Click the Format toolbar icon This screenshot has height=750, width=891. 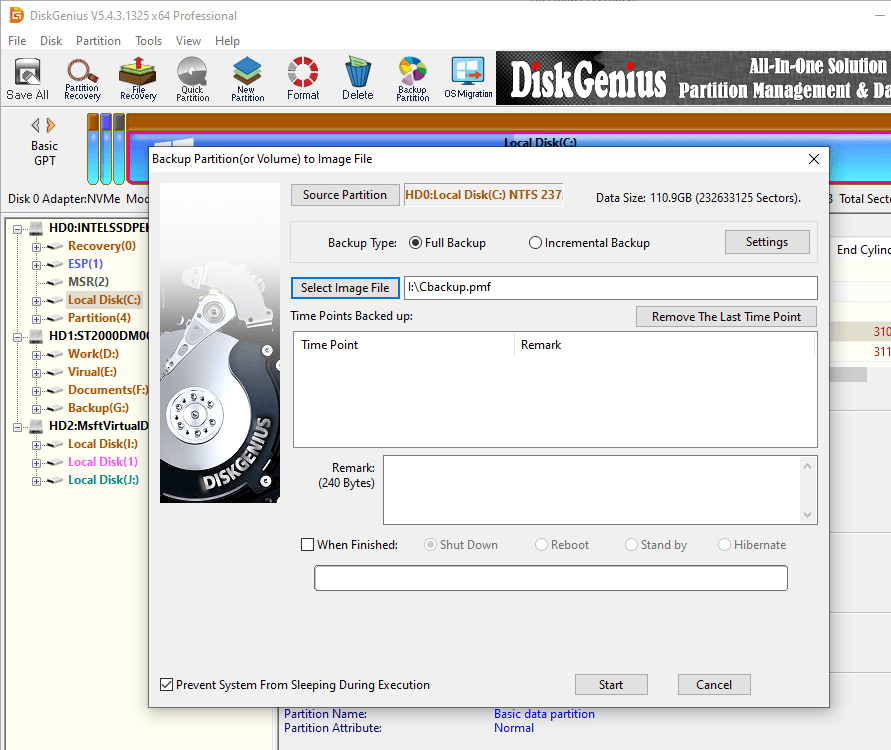point(303,79)
